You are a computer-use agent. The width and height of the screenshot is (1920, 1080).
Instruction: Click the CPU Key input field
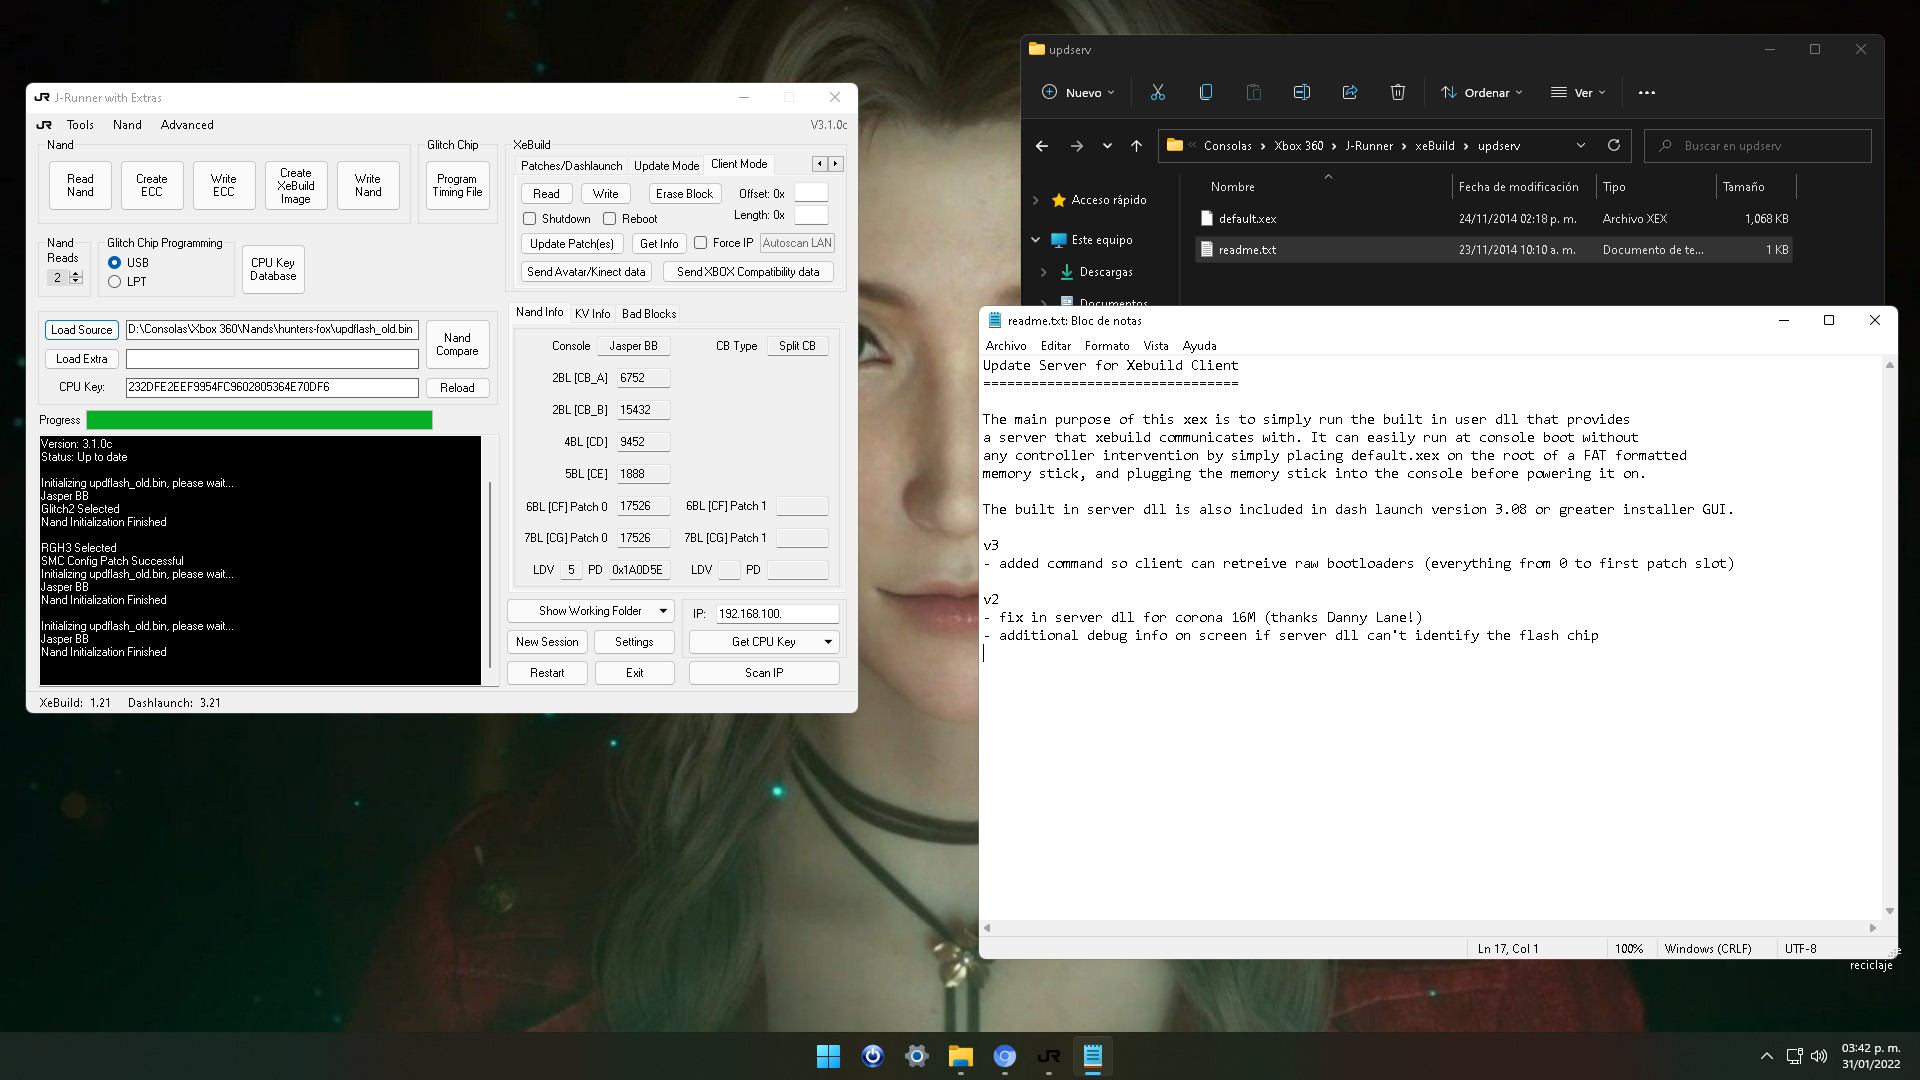(x=272, y=388)
